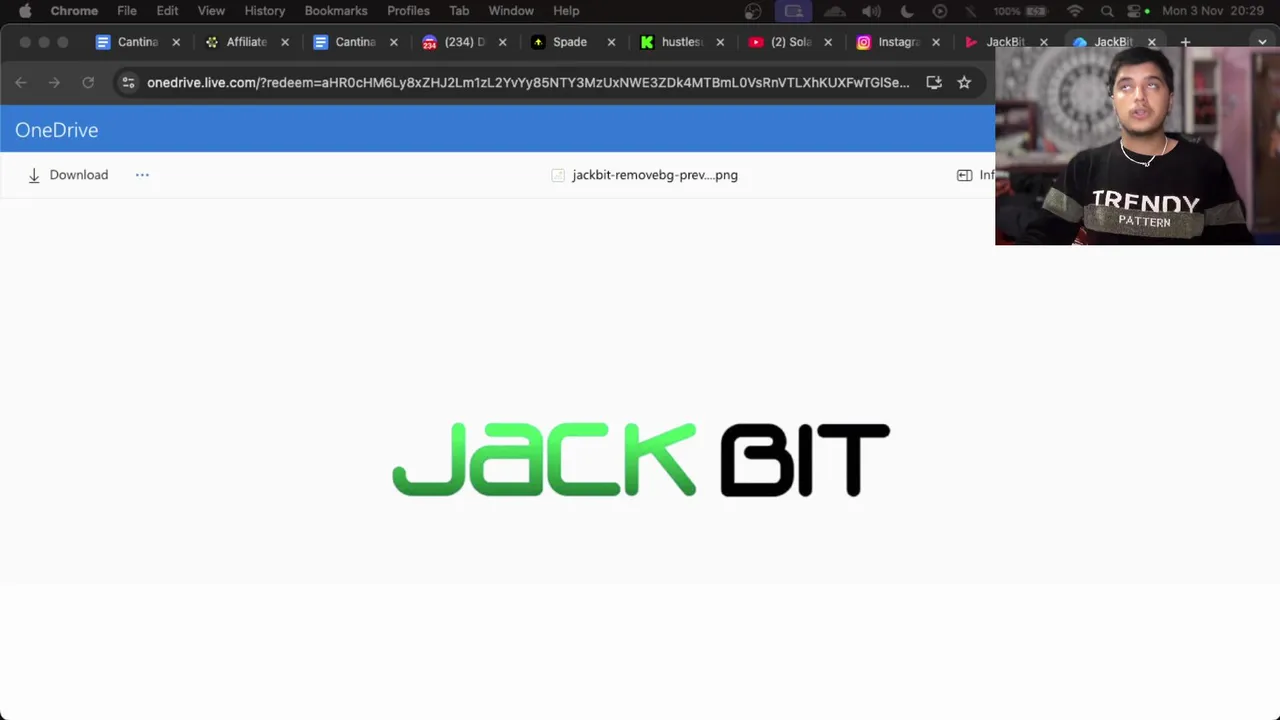This screenshot has width=1280, height=720.
Task: Expand the tab search chevron
Action: tap(1262, 42)
